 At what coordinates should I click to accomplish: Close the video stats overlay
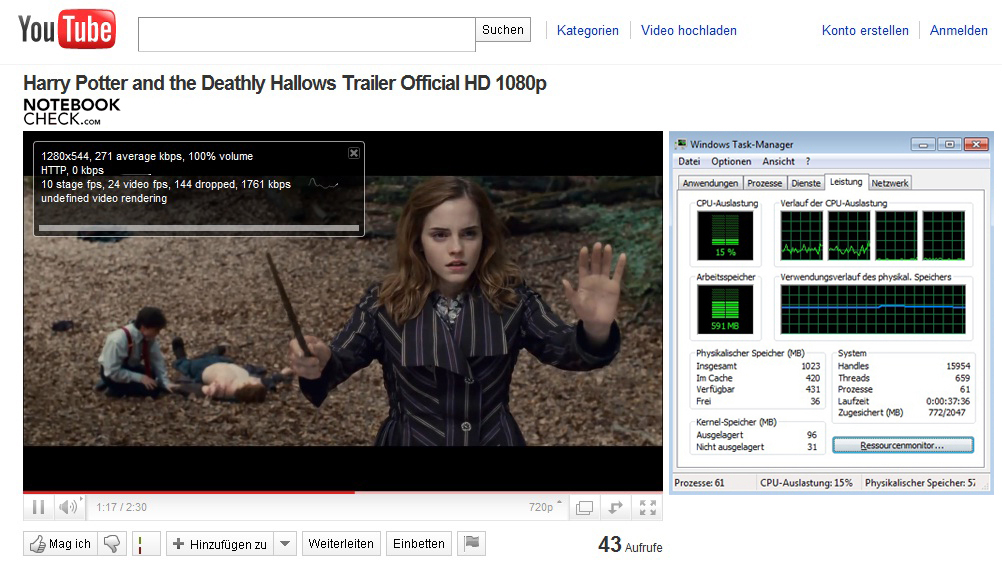353,153
